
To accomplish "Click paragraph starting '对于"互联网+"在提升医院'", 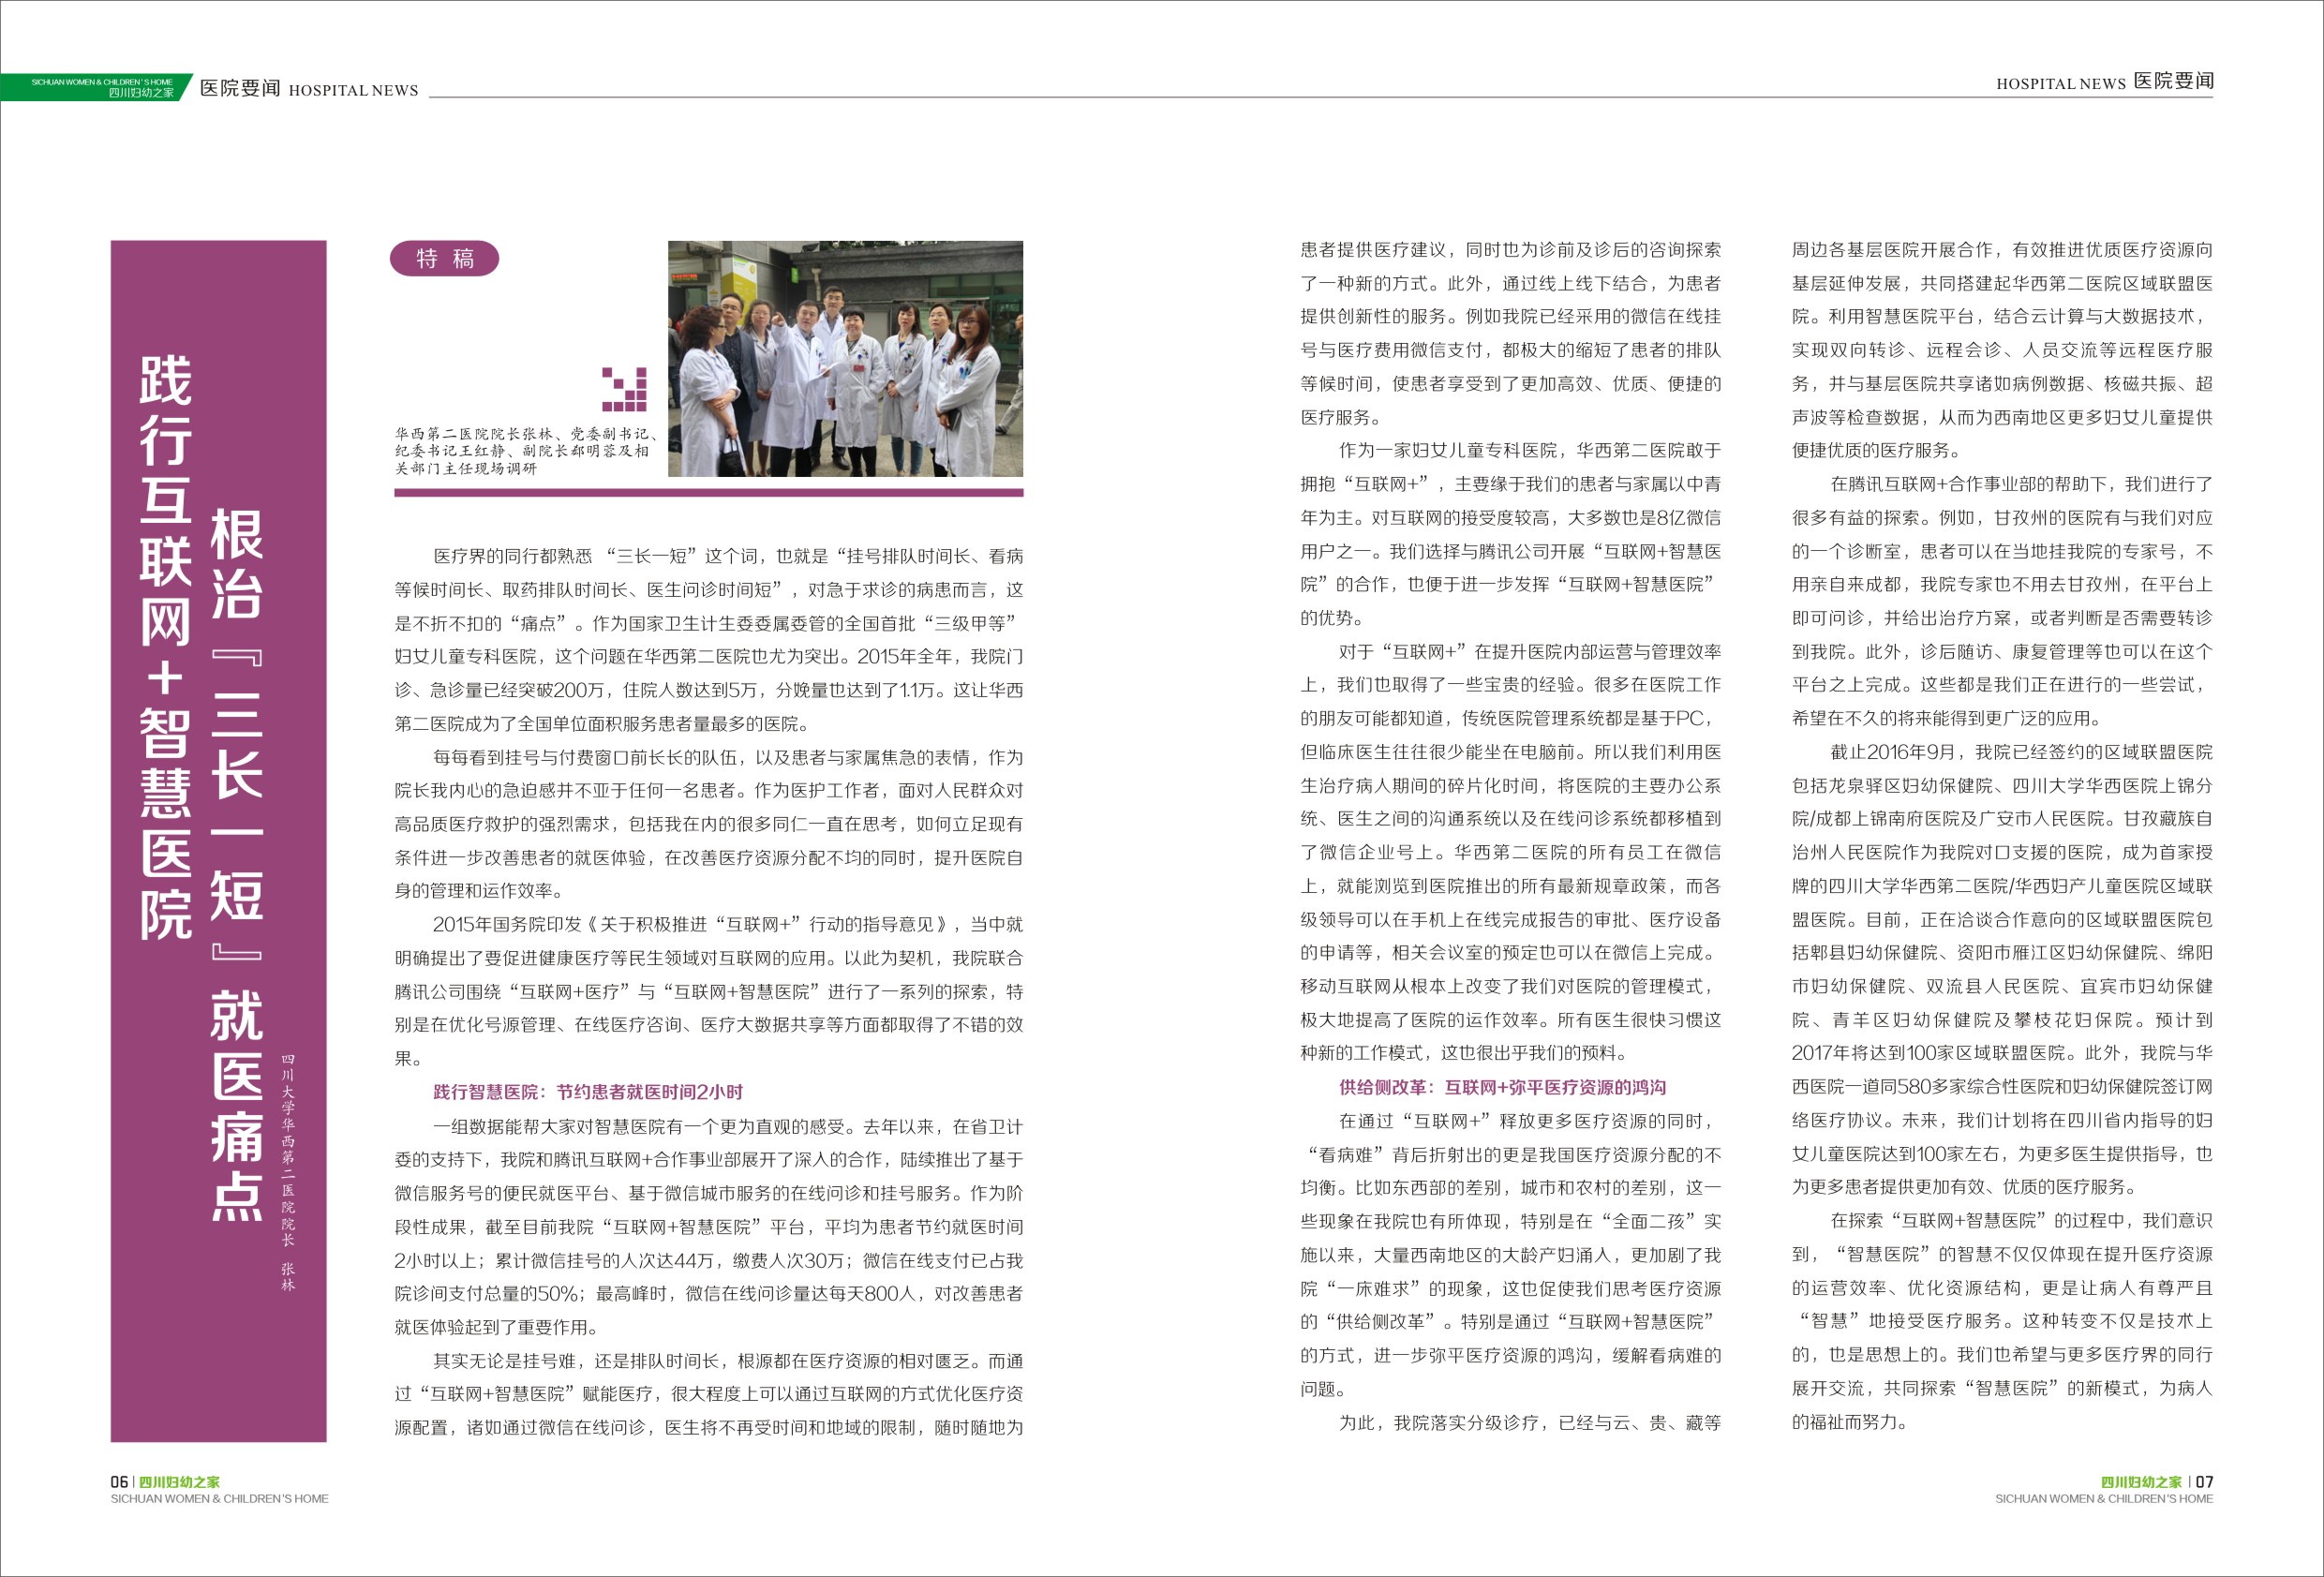I will (1510, 852).
